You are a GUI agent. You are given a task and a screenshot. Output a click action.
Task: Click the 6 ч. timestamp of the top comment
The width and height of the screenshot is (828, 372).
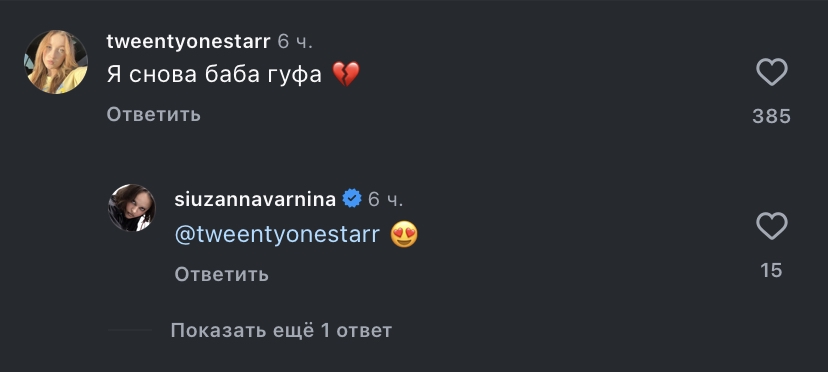click(296, 41)
